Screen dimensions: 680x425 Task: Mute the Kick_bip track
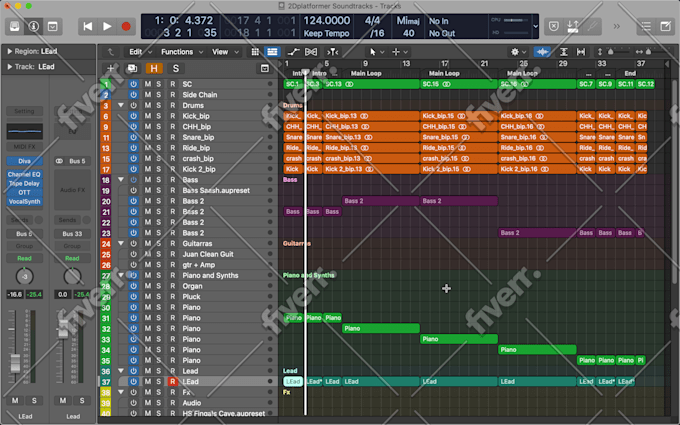pyautogui.click(x=148, y=116)
